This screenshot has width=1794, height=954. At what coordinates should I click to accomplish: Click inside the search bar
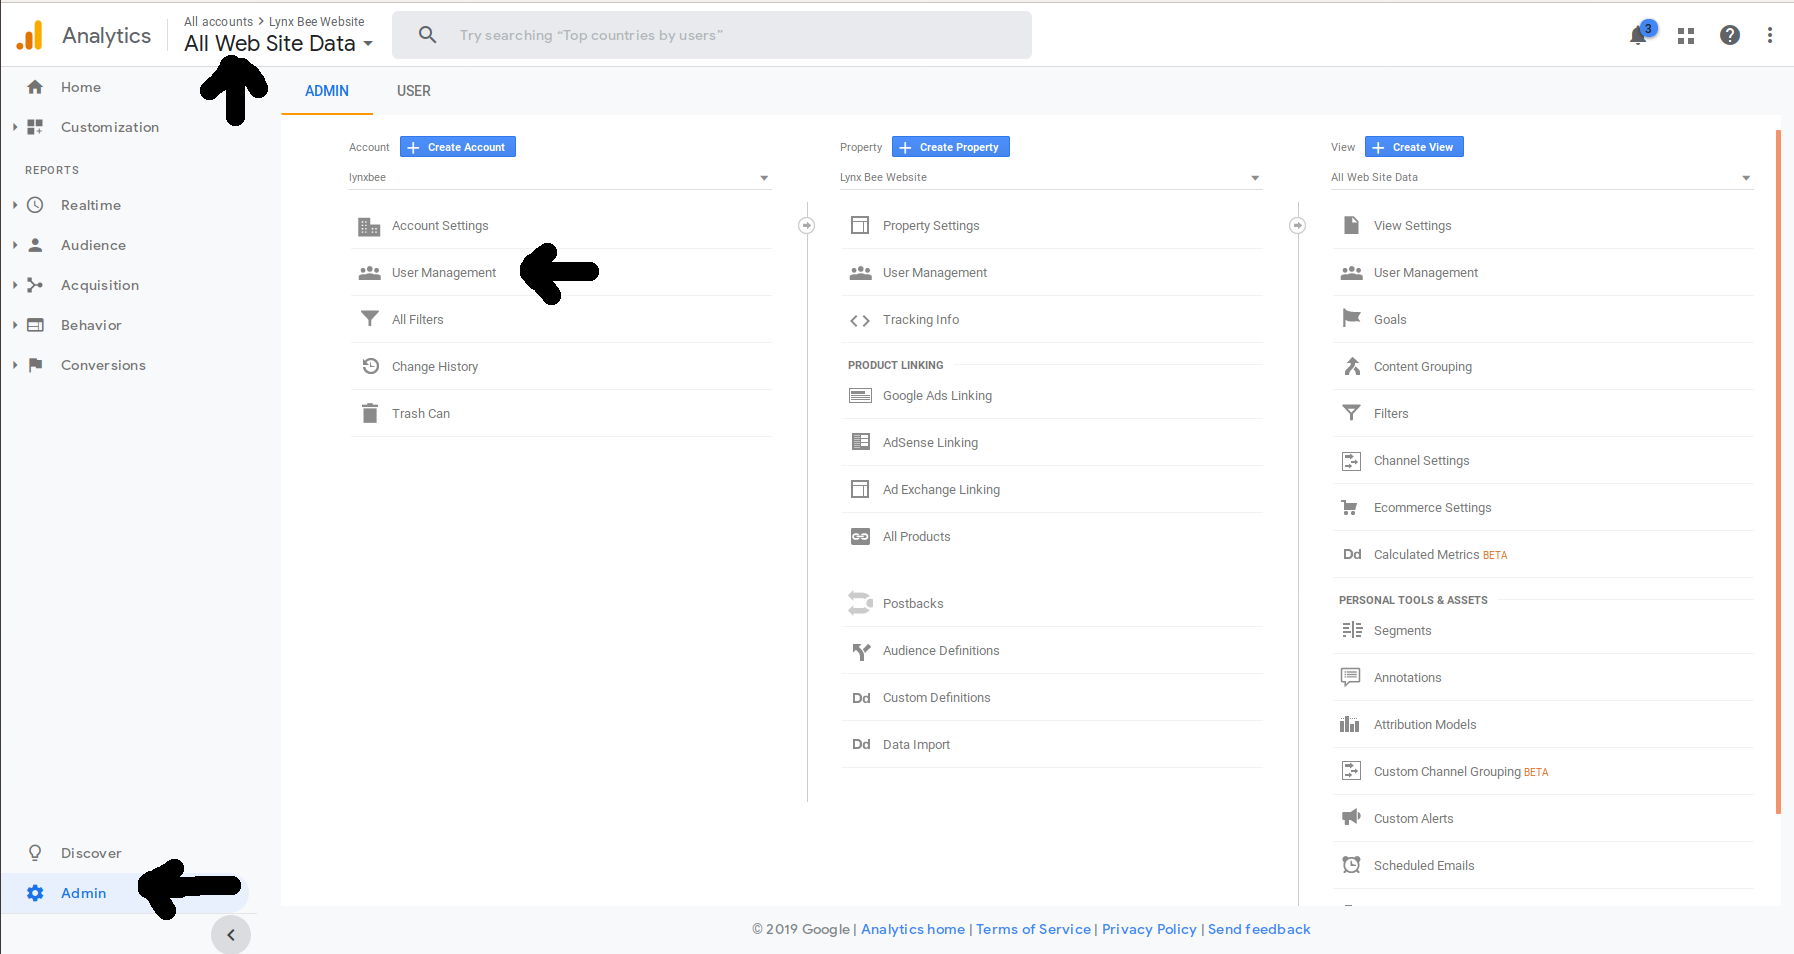coord(700,35)
